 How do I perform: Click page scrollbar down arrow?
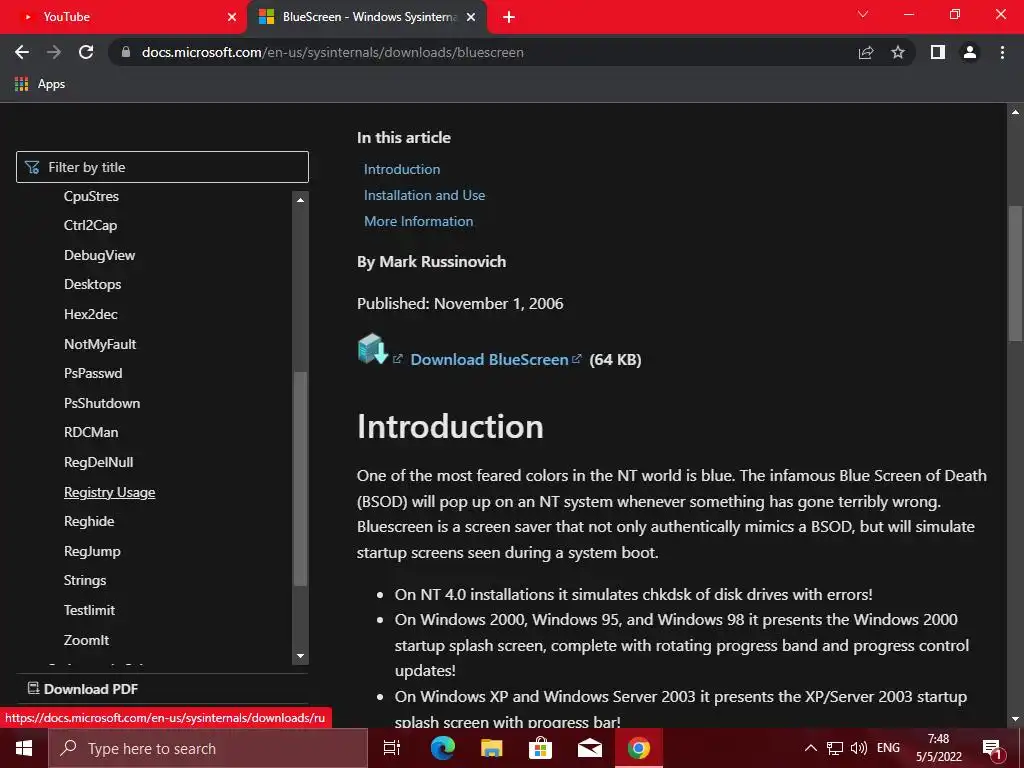1015,719
